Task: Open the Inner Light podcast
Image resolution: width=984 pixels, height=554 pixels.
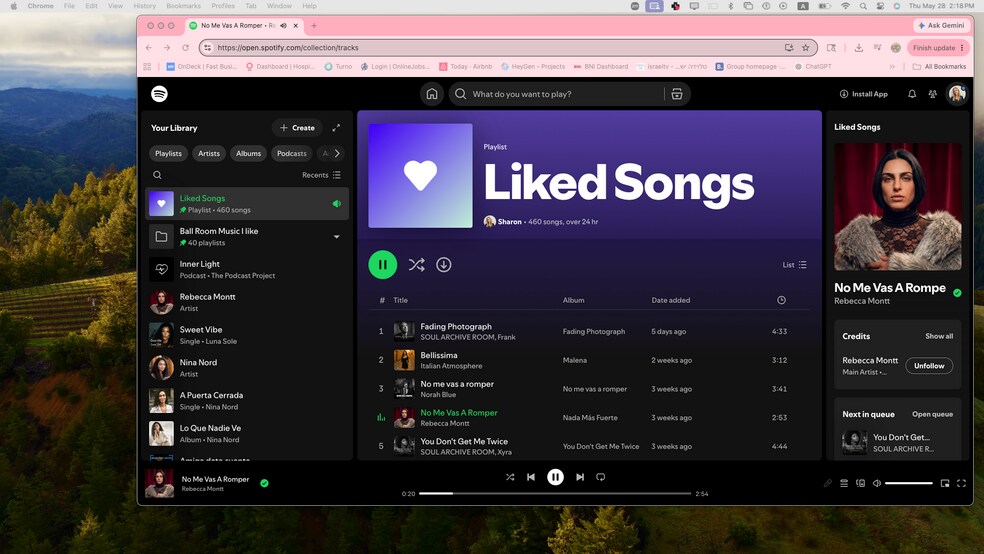Action: click(x=247, y=269)
